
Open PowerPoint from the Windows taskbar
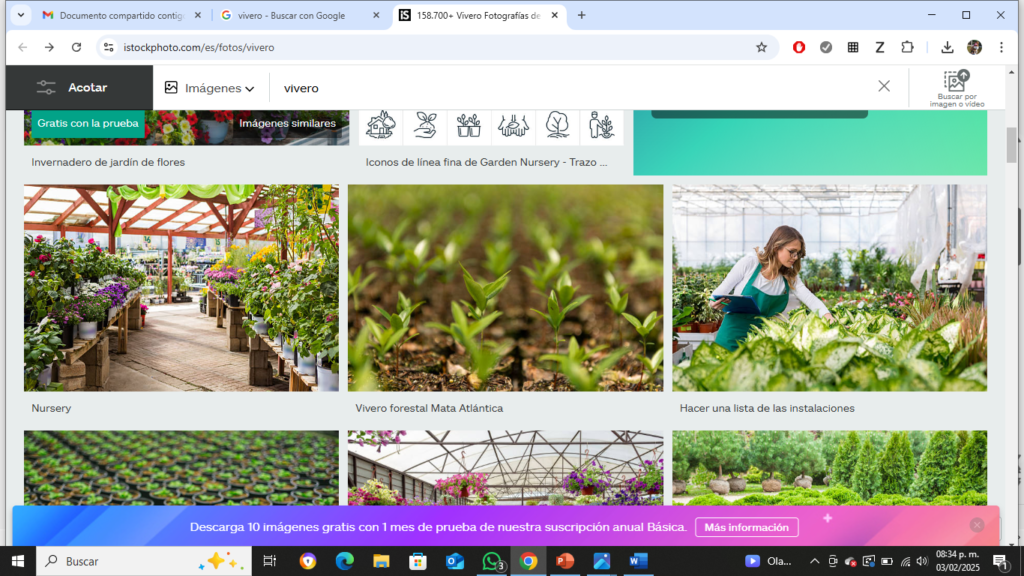[x=565, y=561]
